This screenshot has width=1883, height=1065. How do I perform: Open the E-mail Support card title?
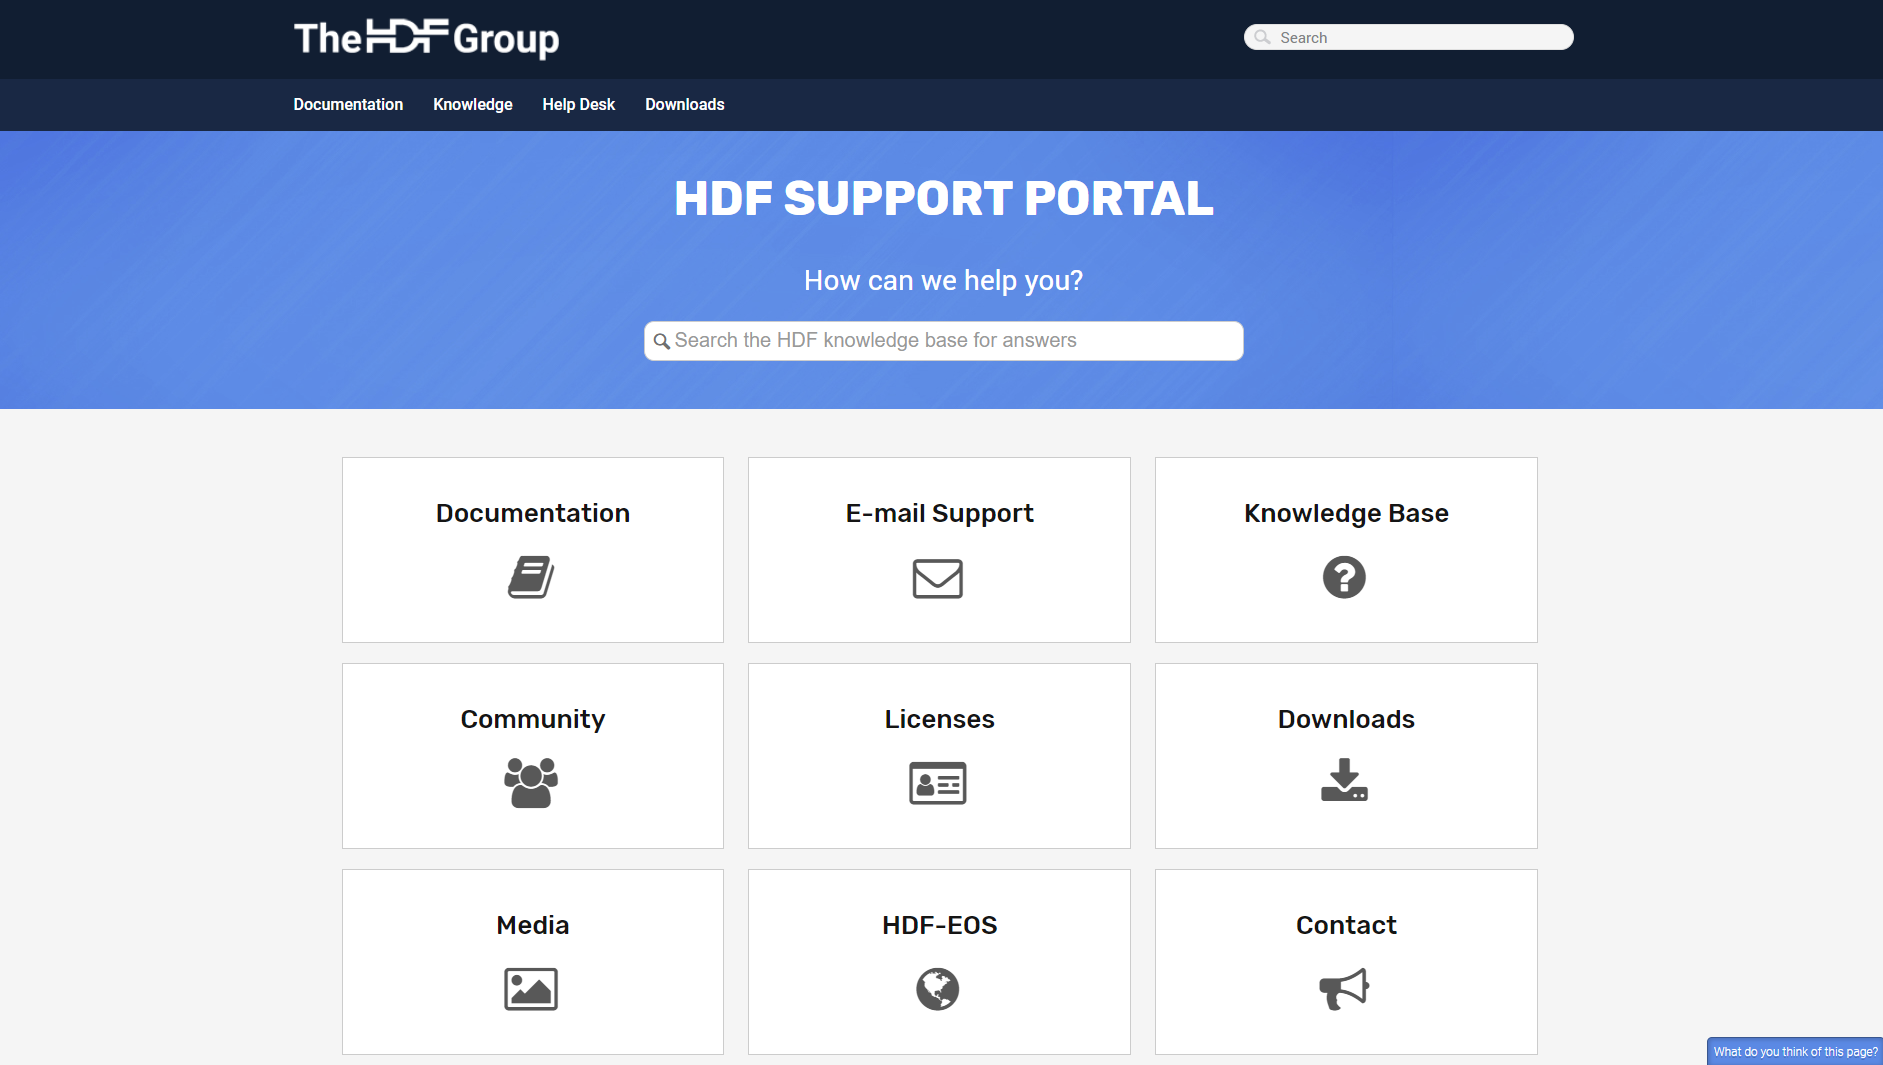[940, 513]
